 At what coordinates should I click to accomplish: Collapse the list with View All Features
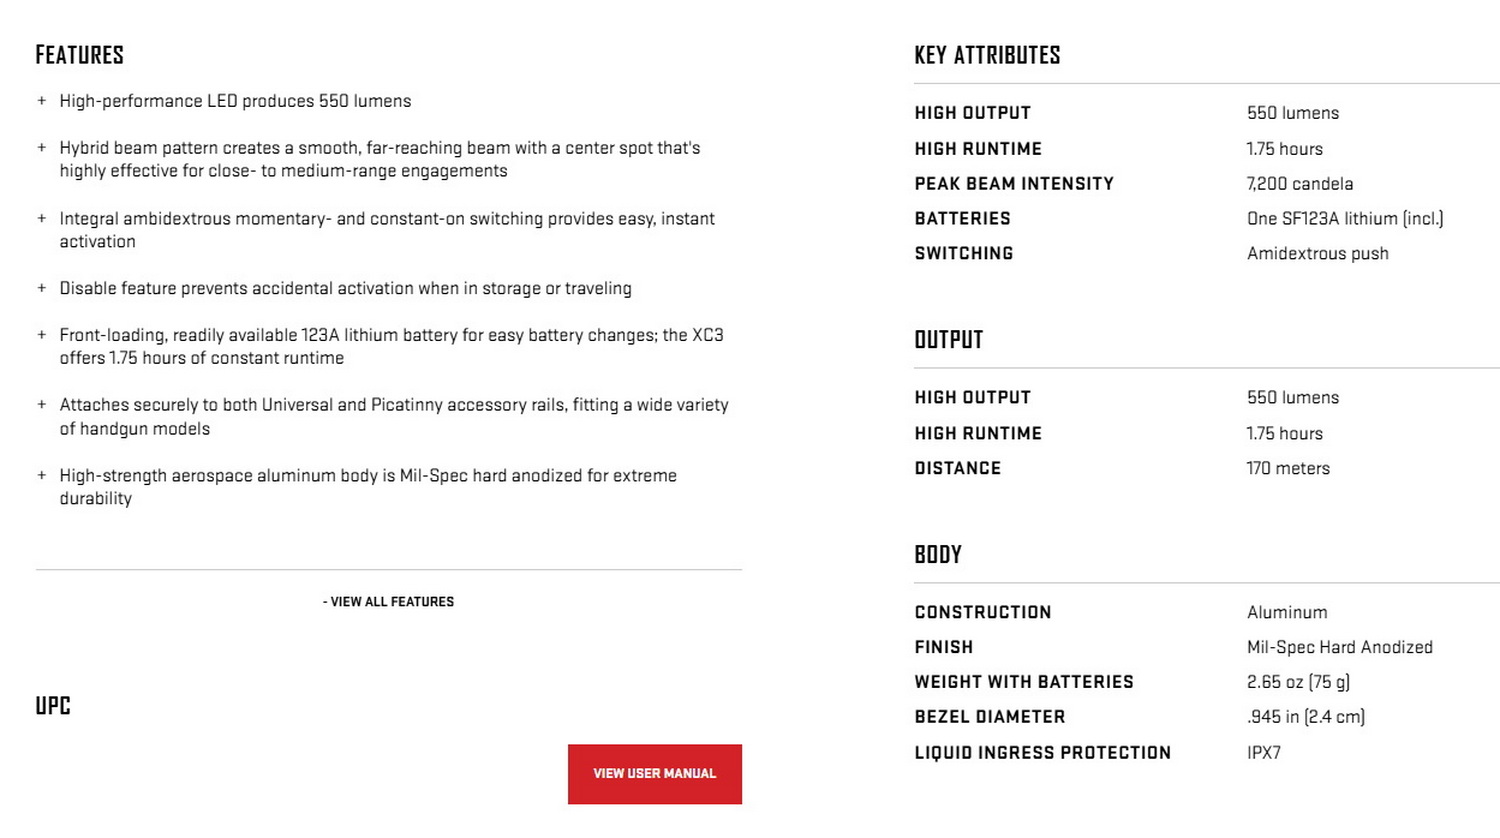click(388, 602)
